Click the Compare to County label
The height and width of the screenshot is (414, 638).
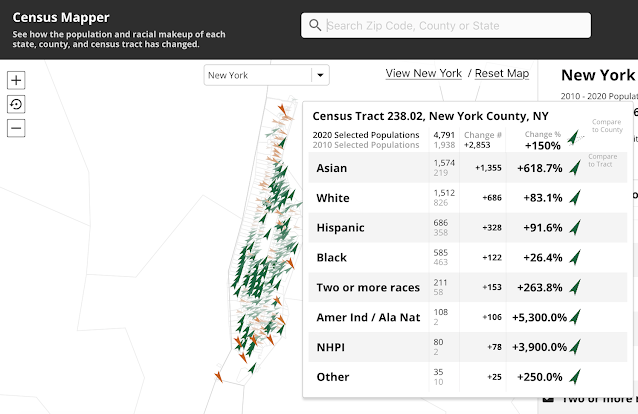coord(606,124)
